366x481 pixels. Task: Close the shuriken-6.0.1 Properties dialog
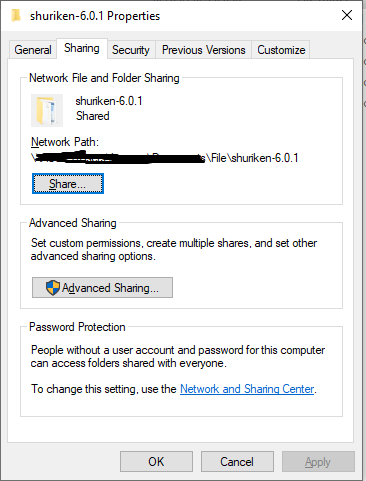[347, 15]
